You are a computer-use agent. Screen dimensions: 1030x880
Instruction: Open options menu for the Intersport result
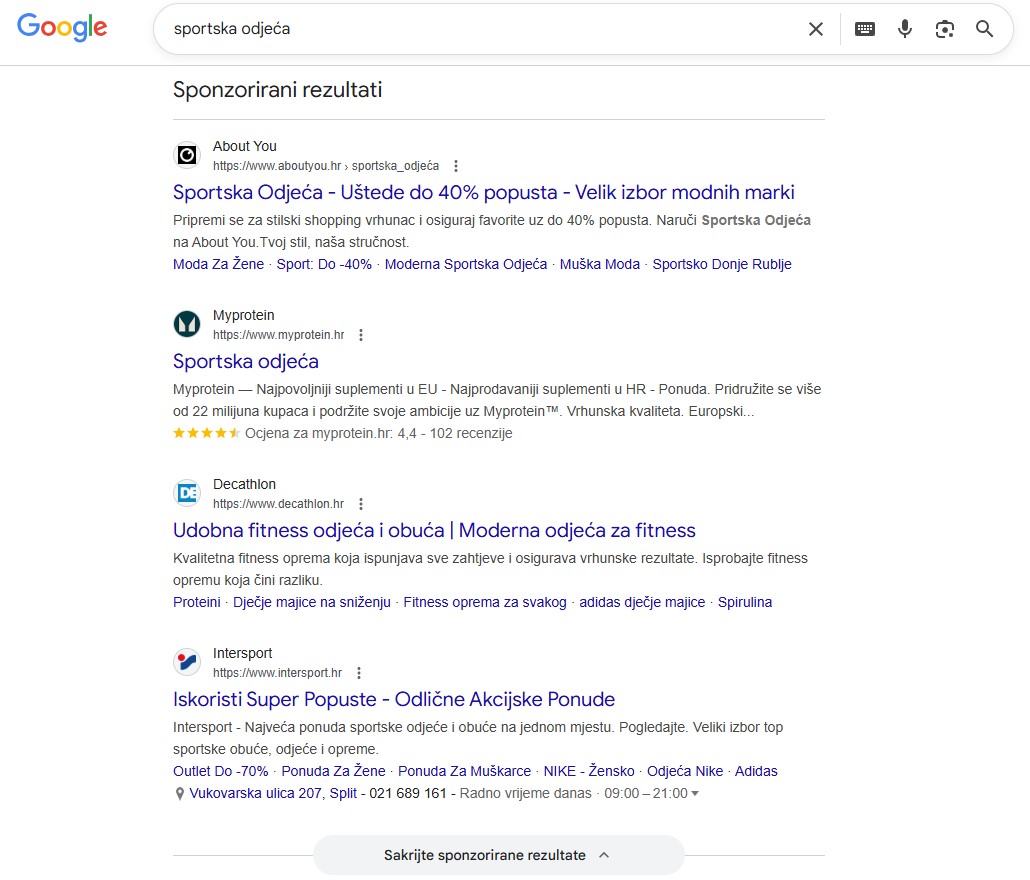coord(358,673)
